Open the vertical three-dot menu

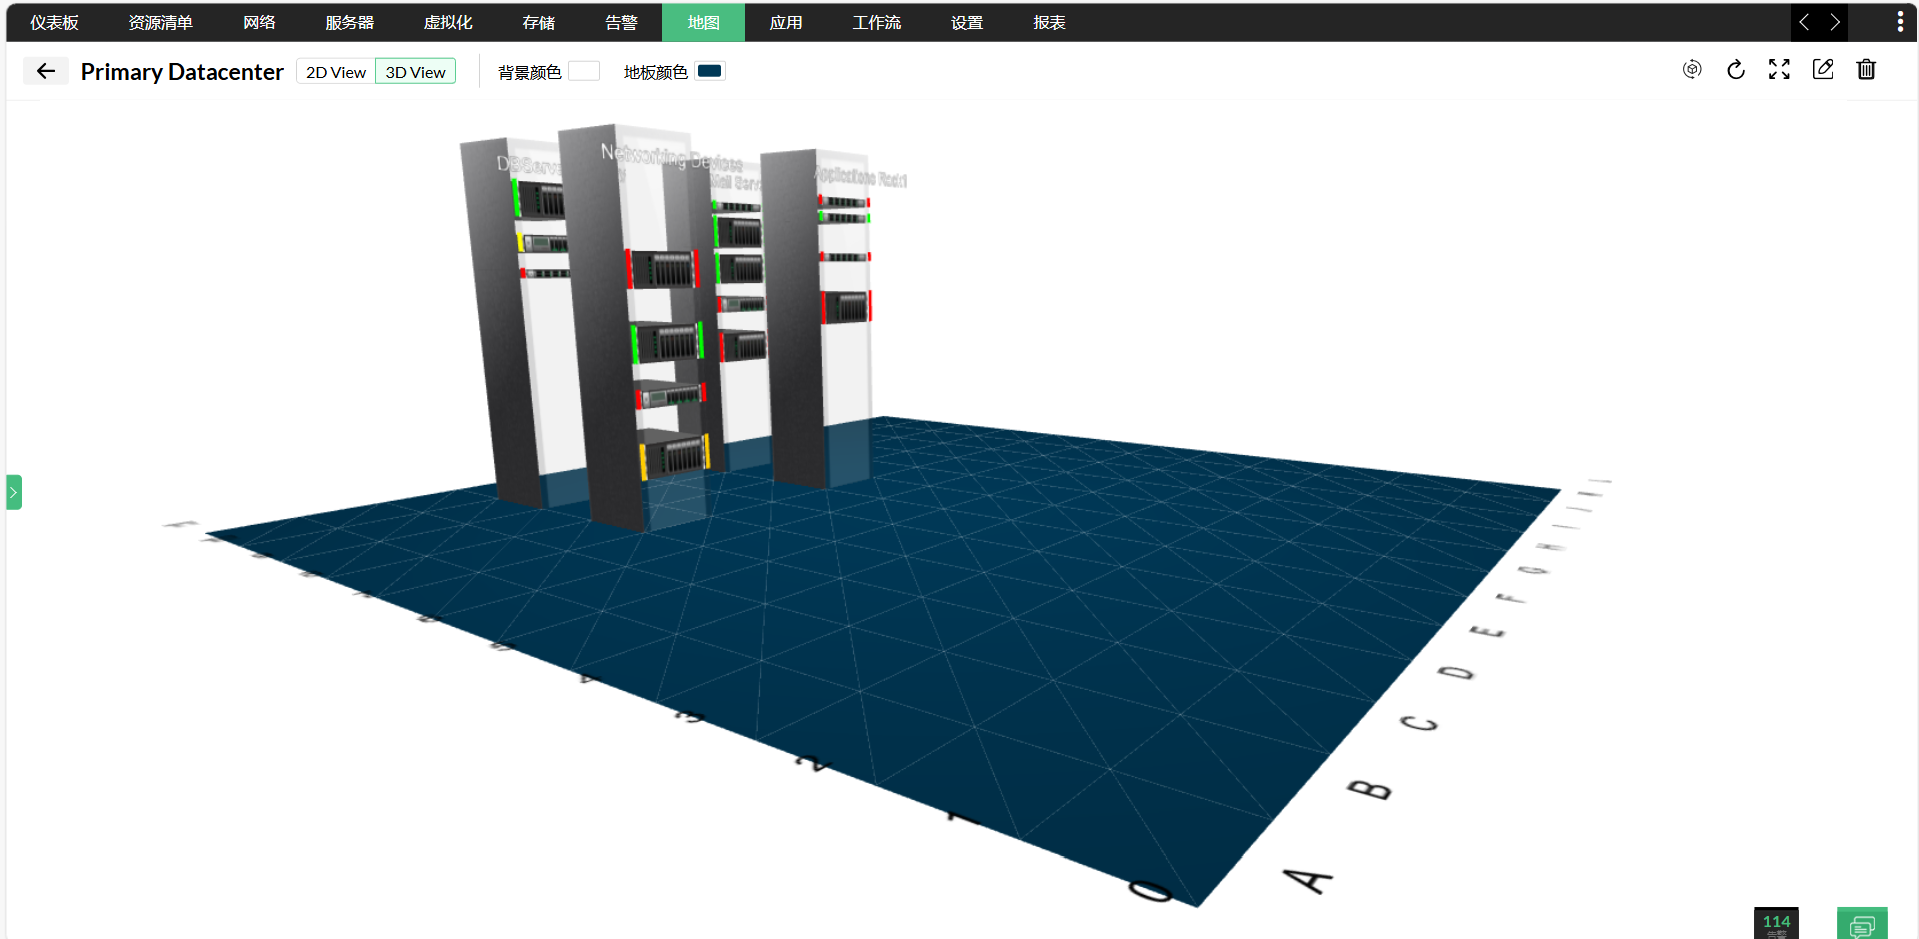click(x=1900, y=22)
